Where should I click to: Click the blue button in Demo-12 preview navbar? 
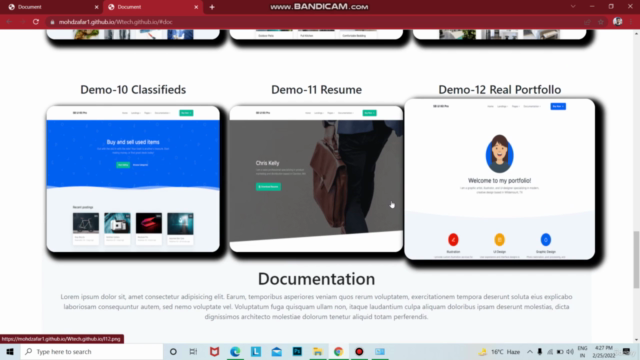[558, 106]
